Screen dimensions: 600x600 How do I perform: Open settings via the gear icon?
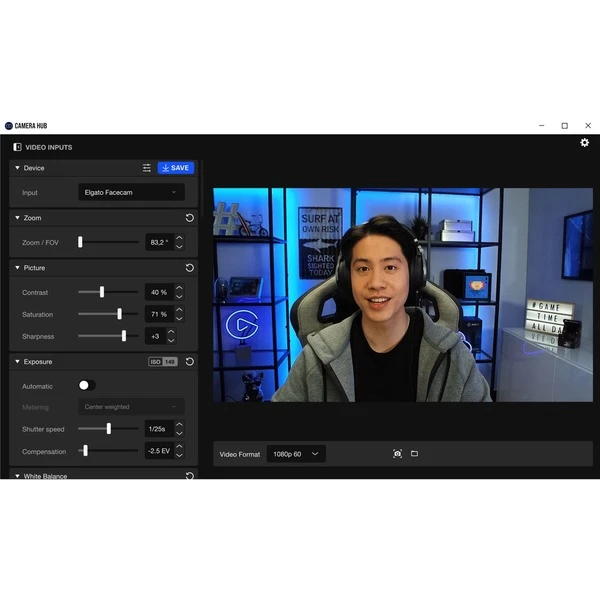pyautogui.click(x=584, y=143)
